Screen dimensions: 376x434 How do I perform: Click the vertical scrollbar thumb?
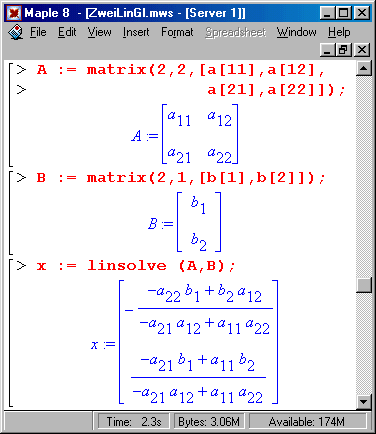coord(364,285)
